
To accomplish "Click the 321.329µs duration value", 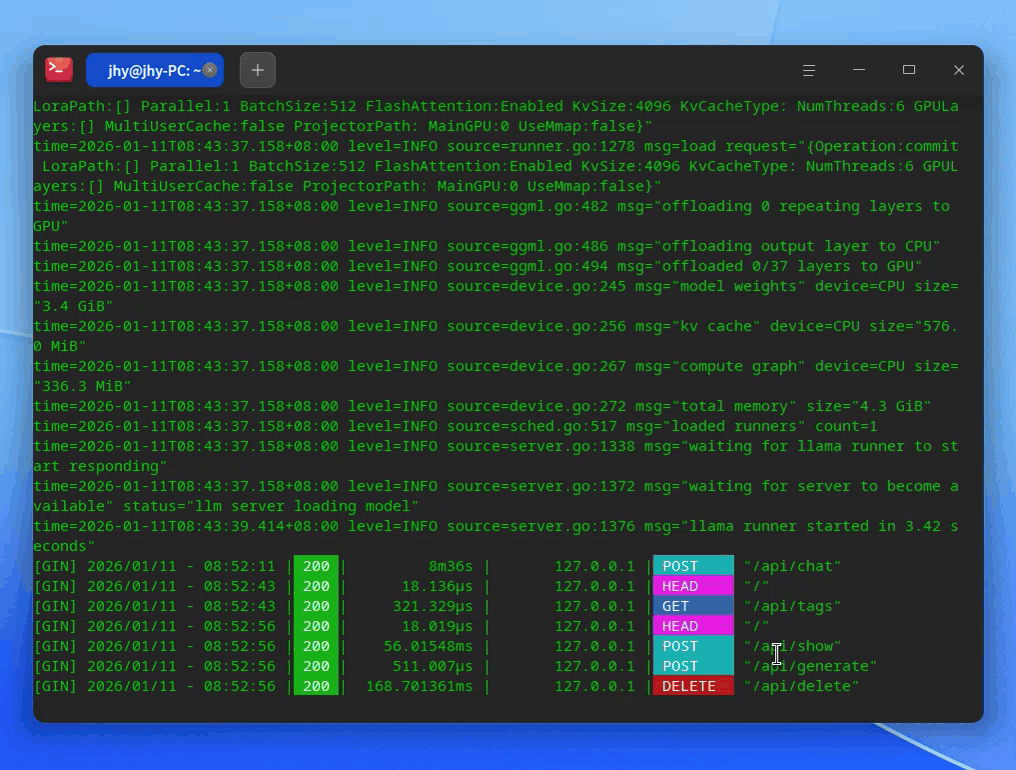I will [x=432, y=606].
